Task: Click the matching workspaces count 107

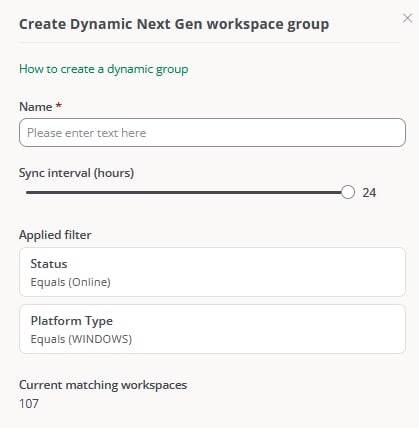Action: click(29, 404)
